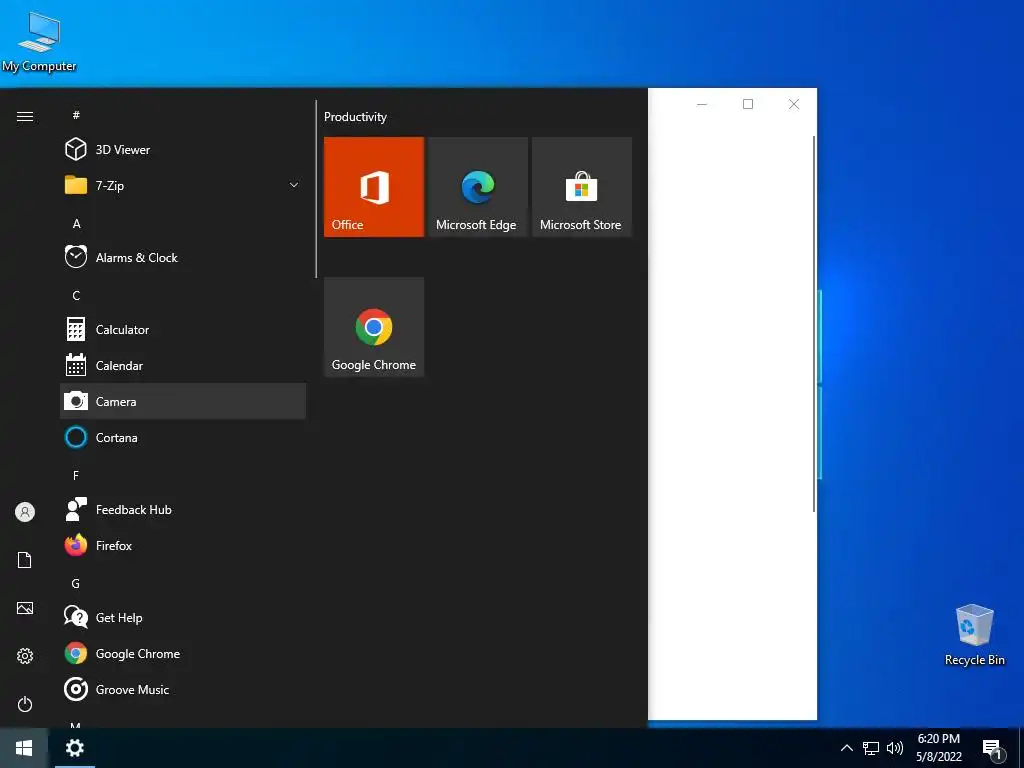Click the '#' letter header

[76, 115]
